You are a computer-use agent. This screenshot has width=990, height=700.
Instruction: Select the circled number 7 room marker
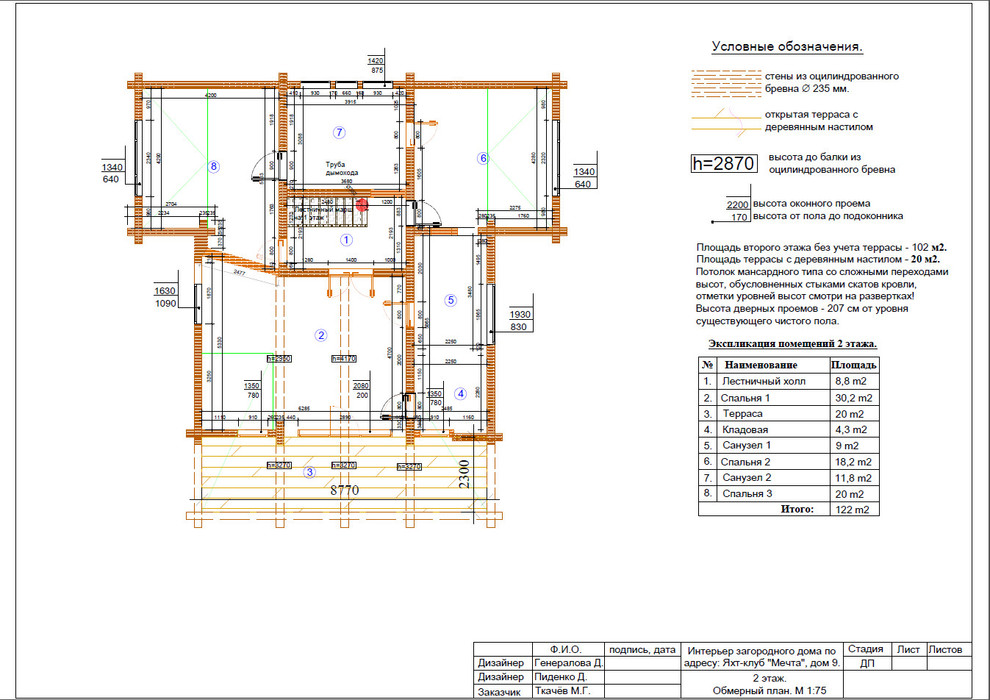click(339, 132)
